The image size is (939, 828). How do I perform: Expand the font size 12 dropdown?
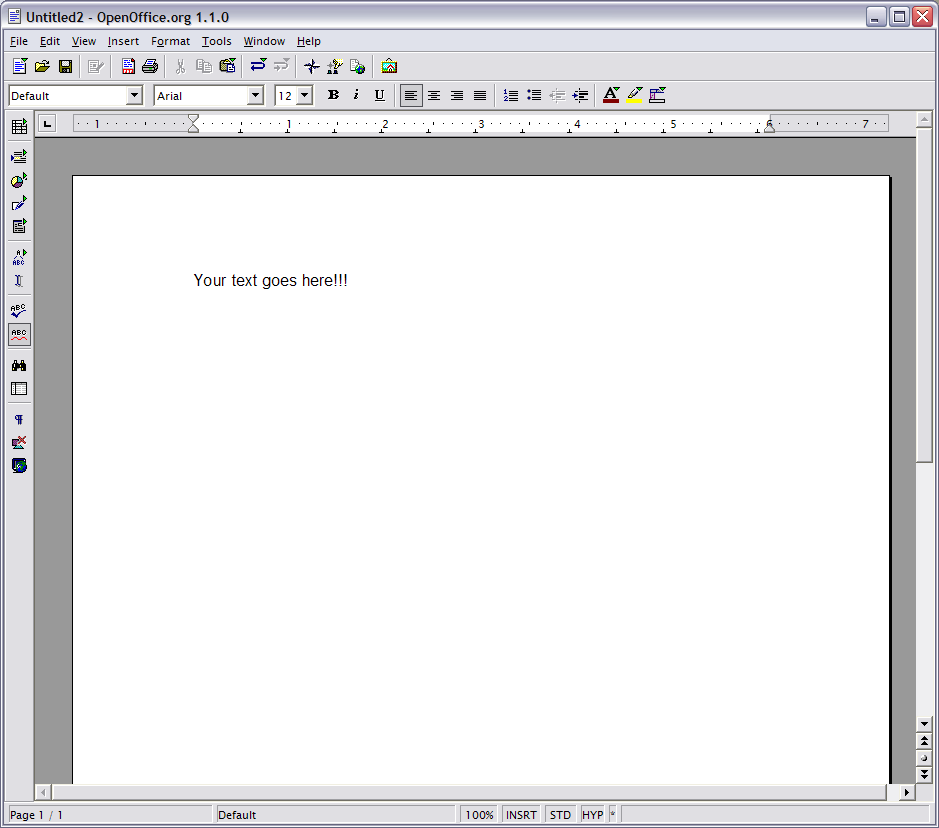click(304, 96)
